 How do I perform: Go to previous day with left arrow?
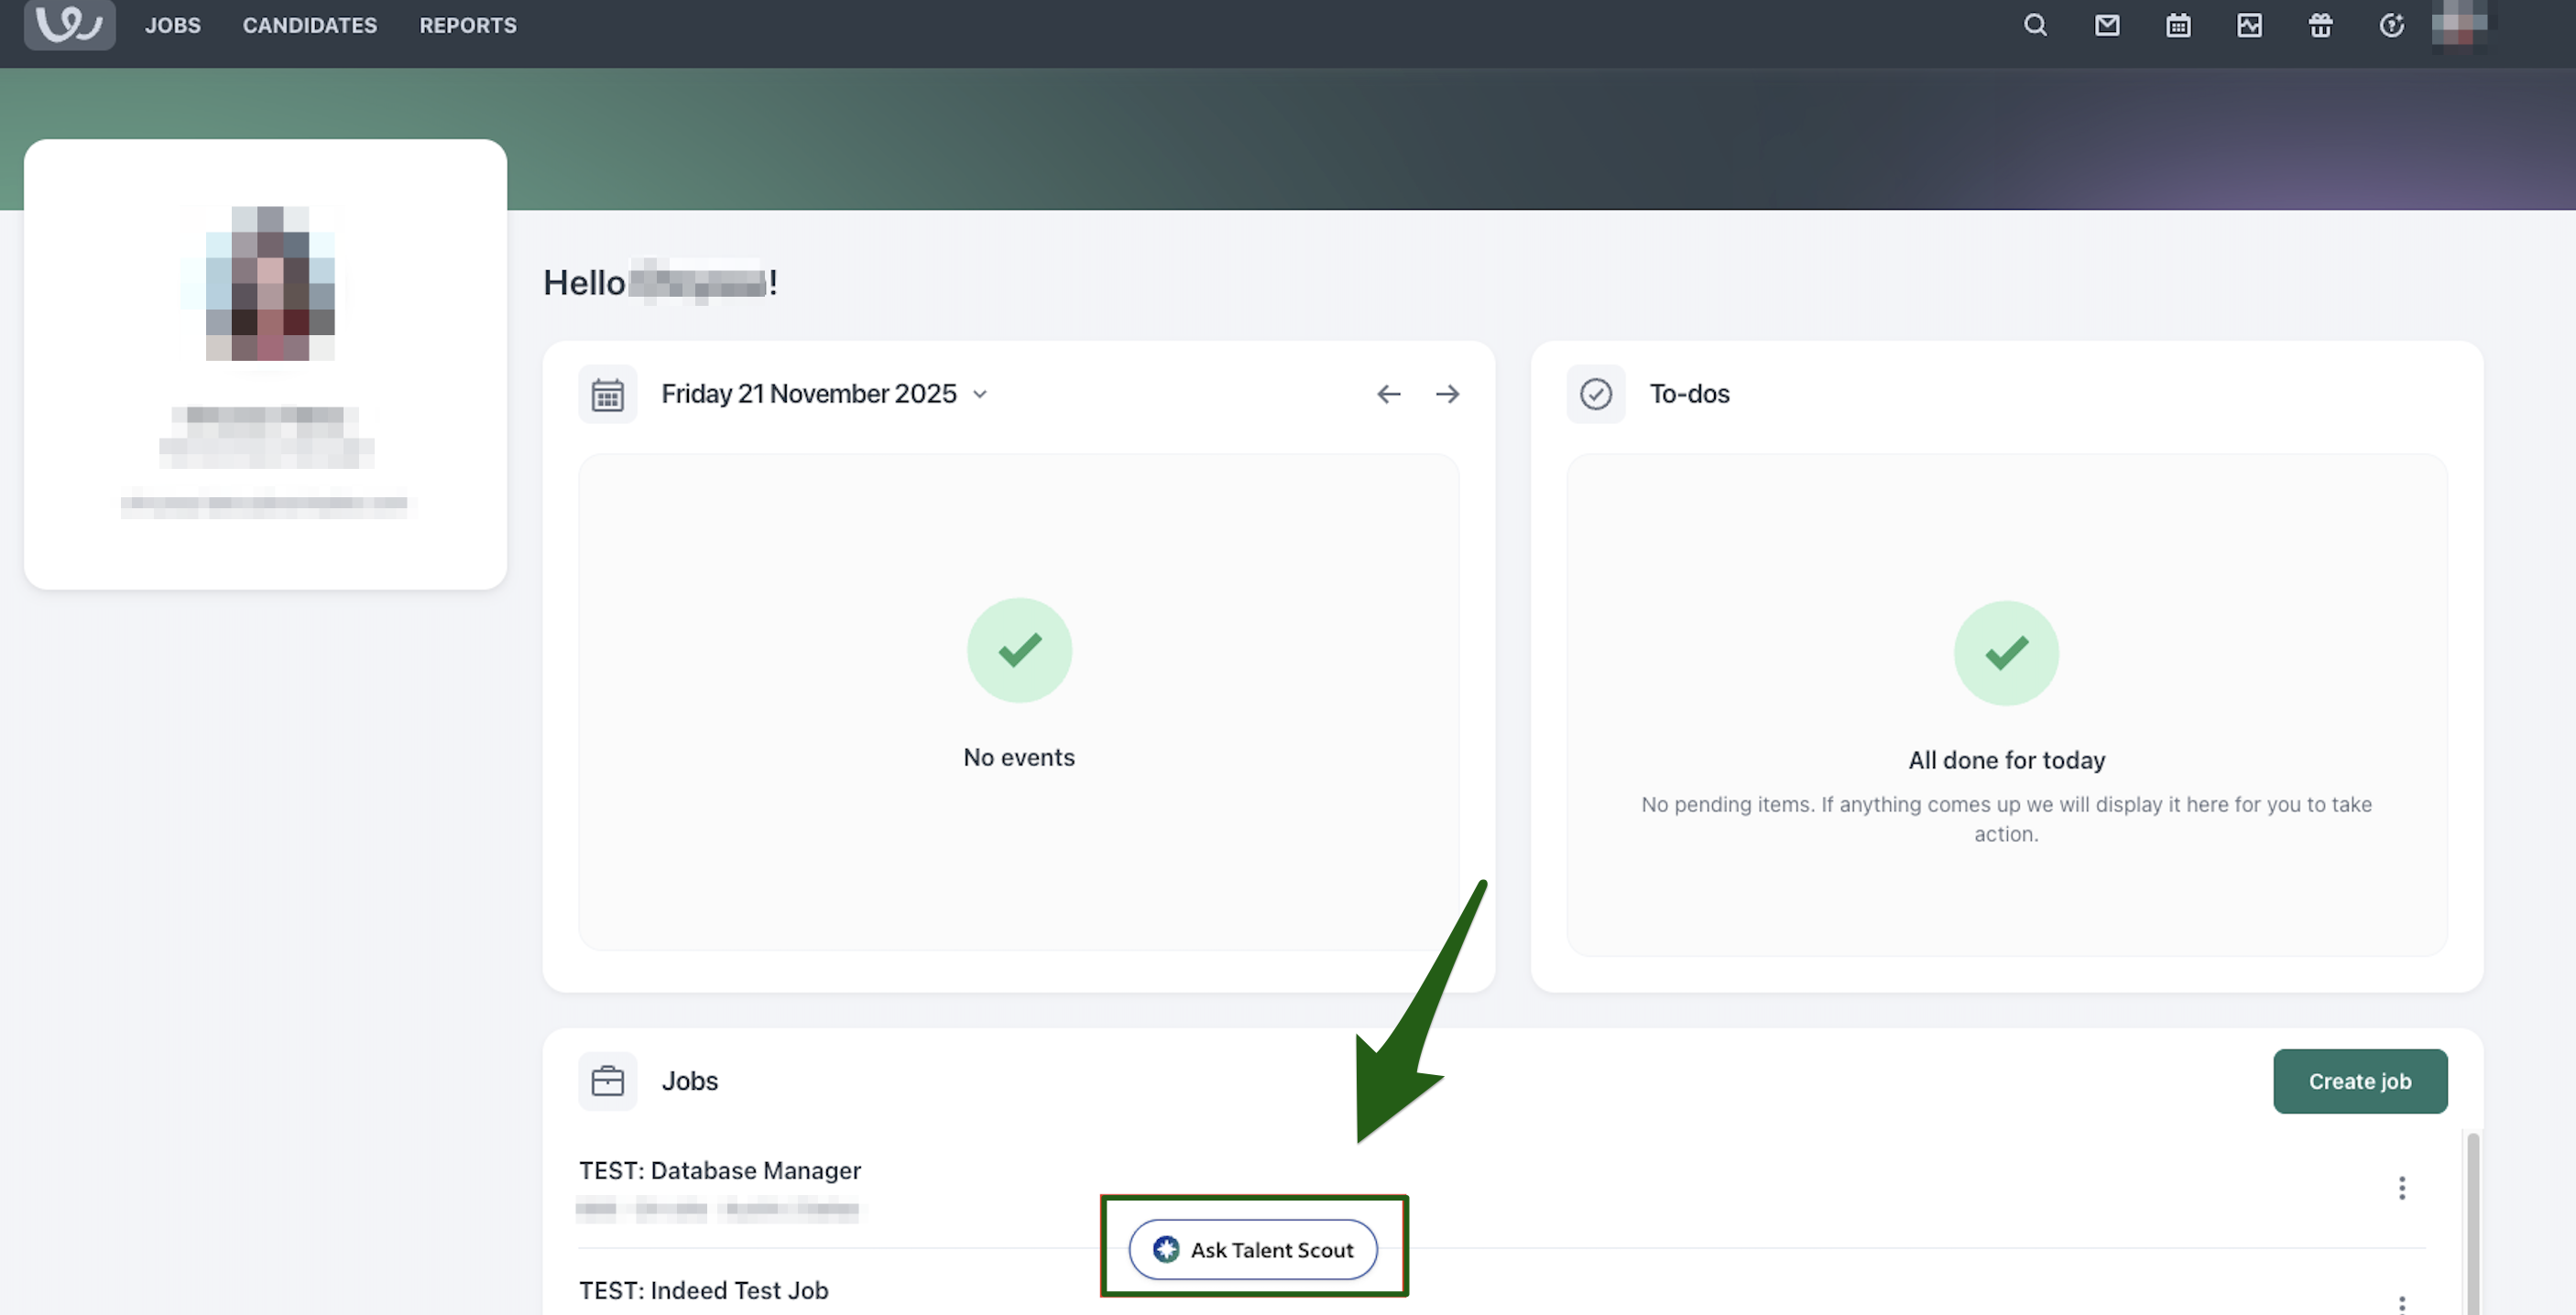(1388, 394)
